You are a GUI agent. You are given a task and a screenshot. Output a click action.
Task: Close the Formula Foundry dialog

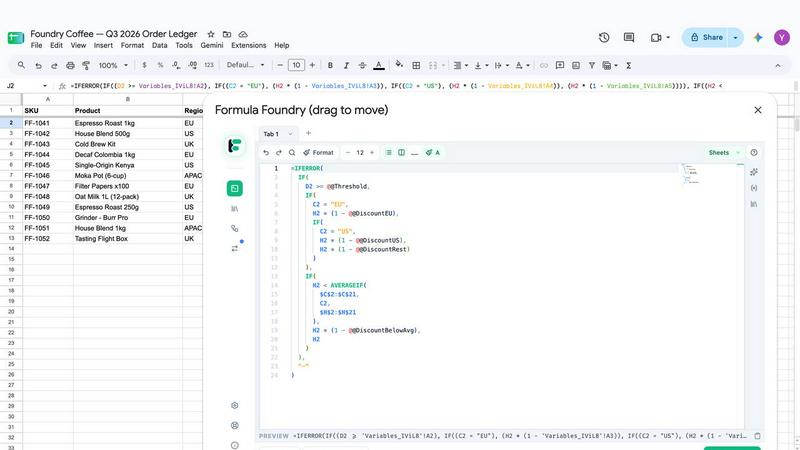[x=758, y=110]
